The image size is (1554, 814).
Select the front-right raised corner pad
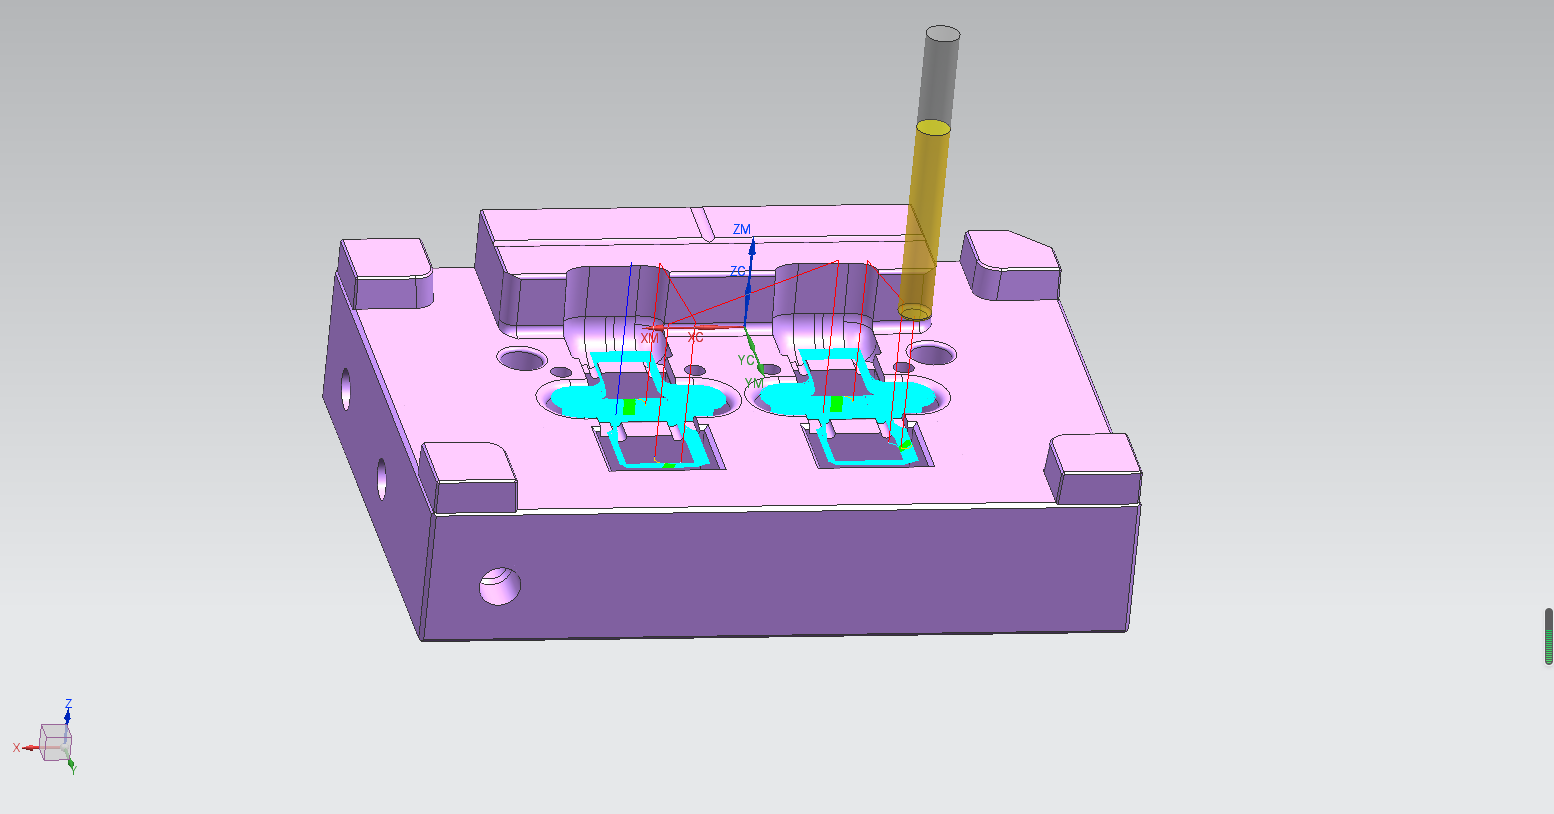coord(1093,469)
